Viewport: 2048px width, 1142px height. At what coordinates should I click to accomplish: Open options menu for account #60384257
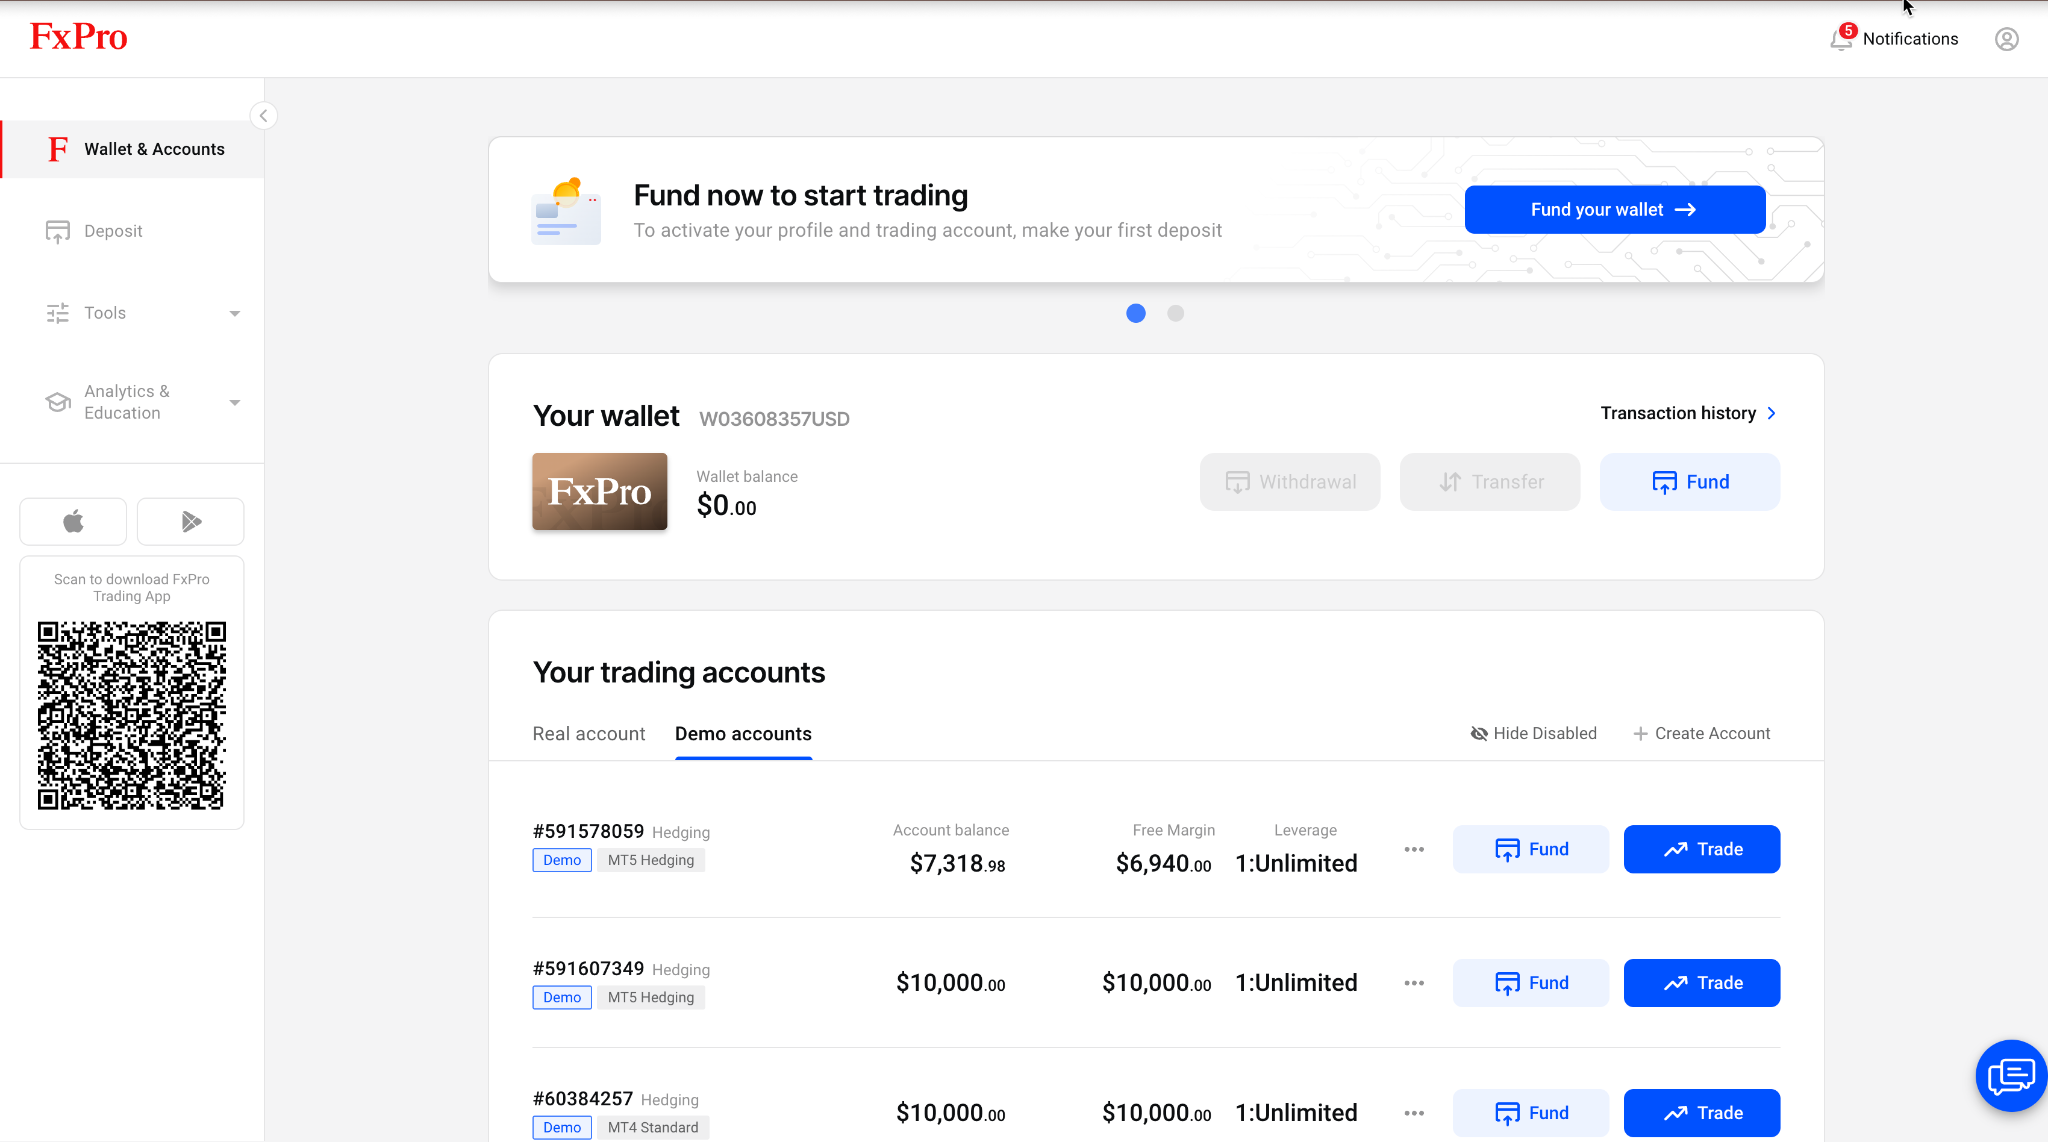(1414, 1113)
